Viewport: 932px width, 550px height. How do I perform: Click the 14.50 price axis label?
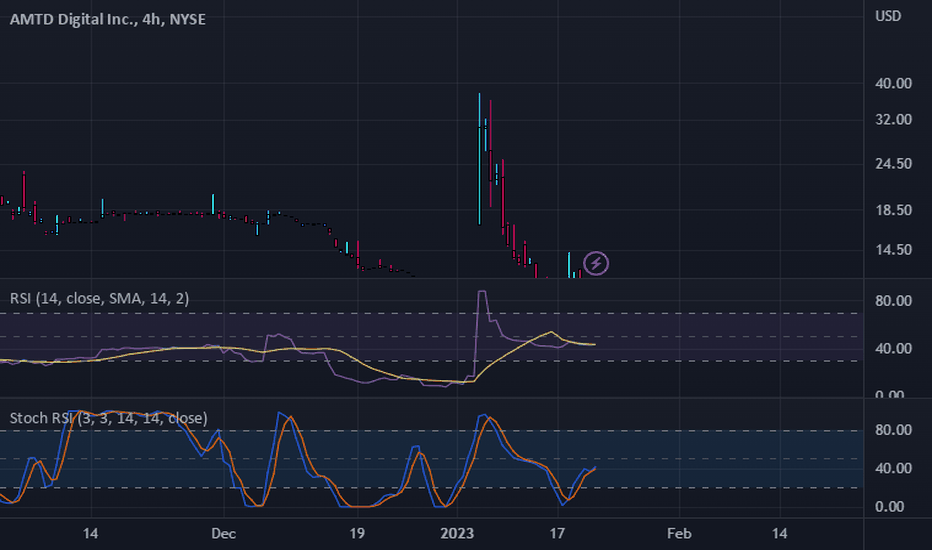[x=893, y=250]
